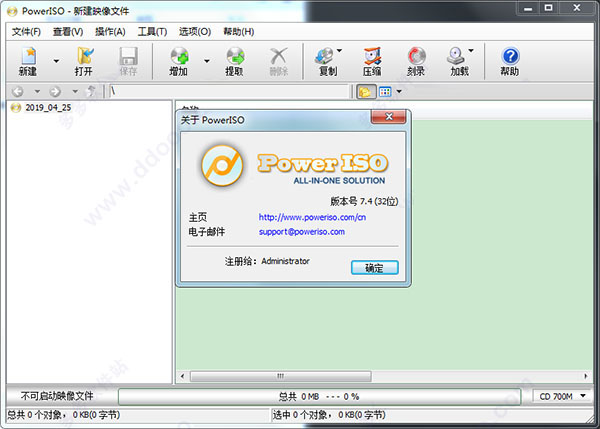This screenshot has width=600, height=429.
Task: Click the 新建 (New) toolbar icon
Action: pos(28,61)
